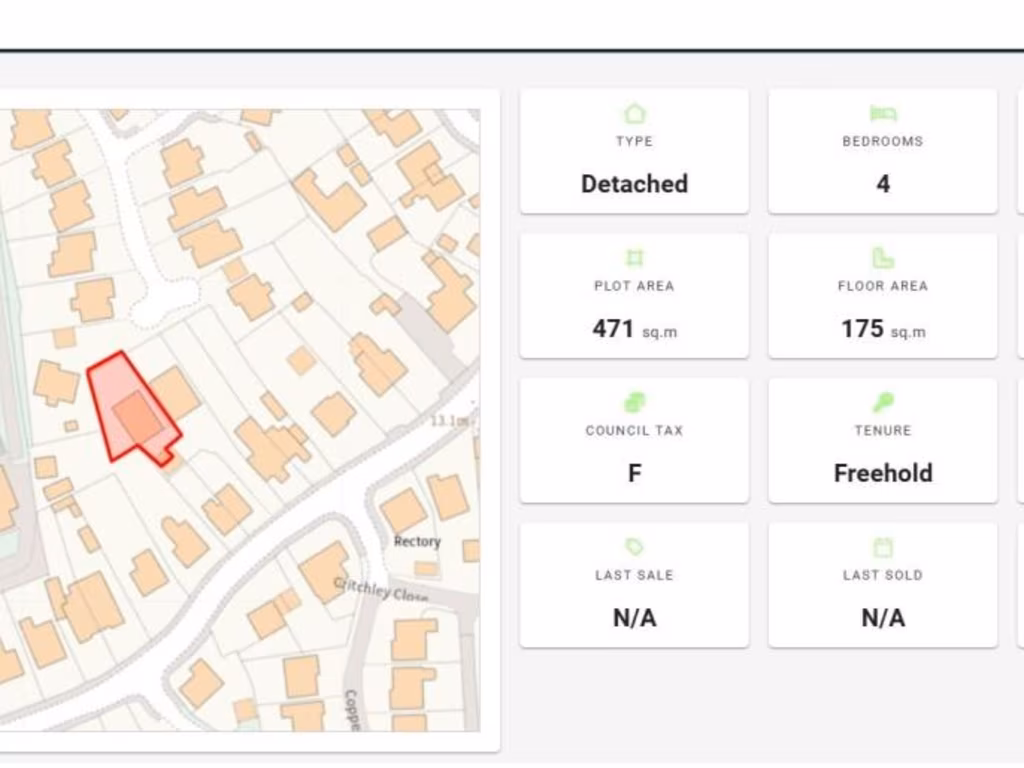The height and width of the screenshot is (768, 1024).
Task: Click the last sold calendar icon
Action: pos(883,547)
